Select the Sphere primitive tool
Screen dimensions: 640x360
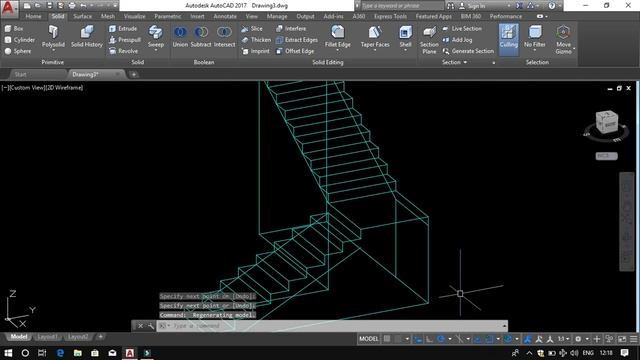coord(18,51)
